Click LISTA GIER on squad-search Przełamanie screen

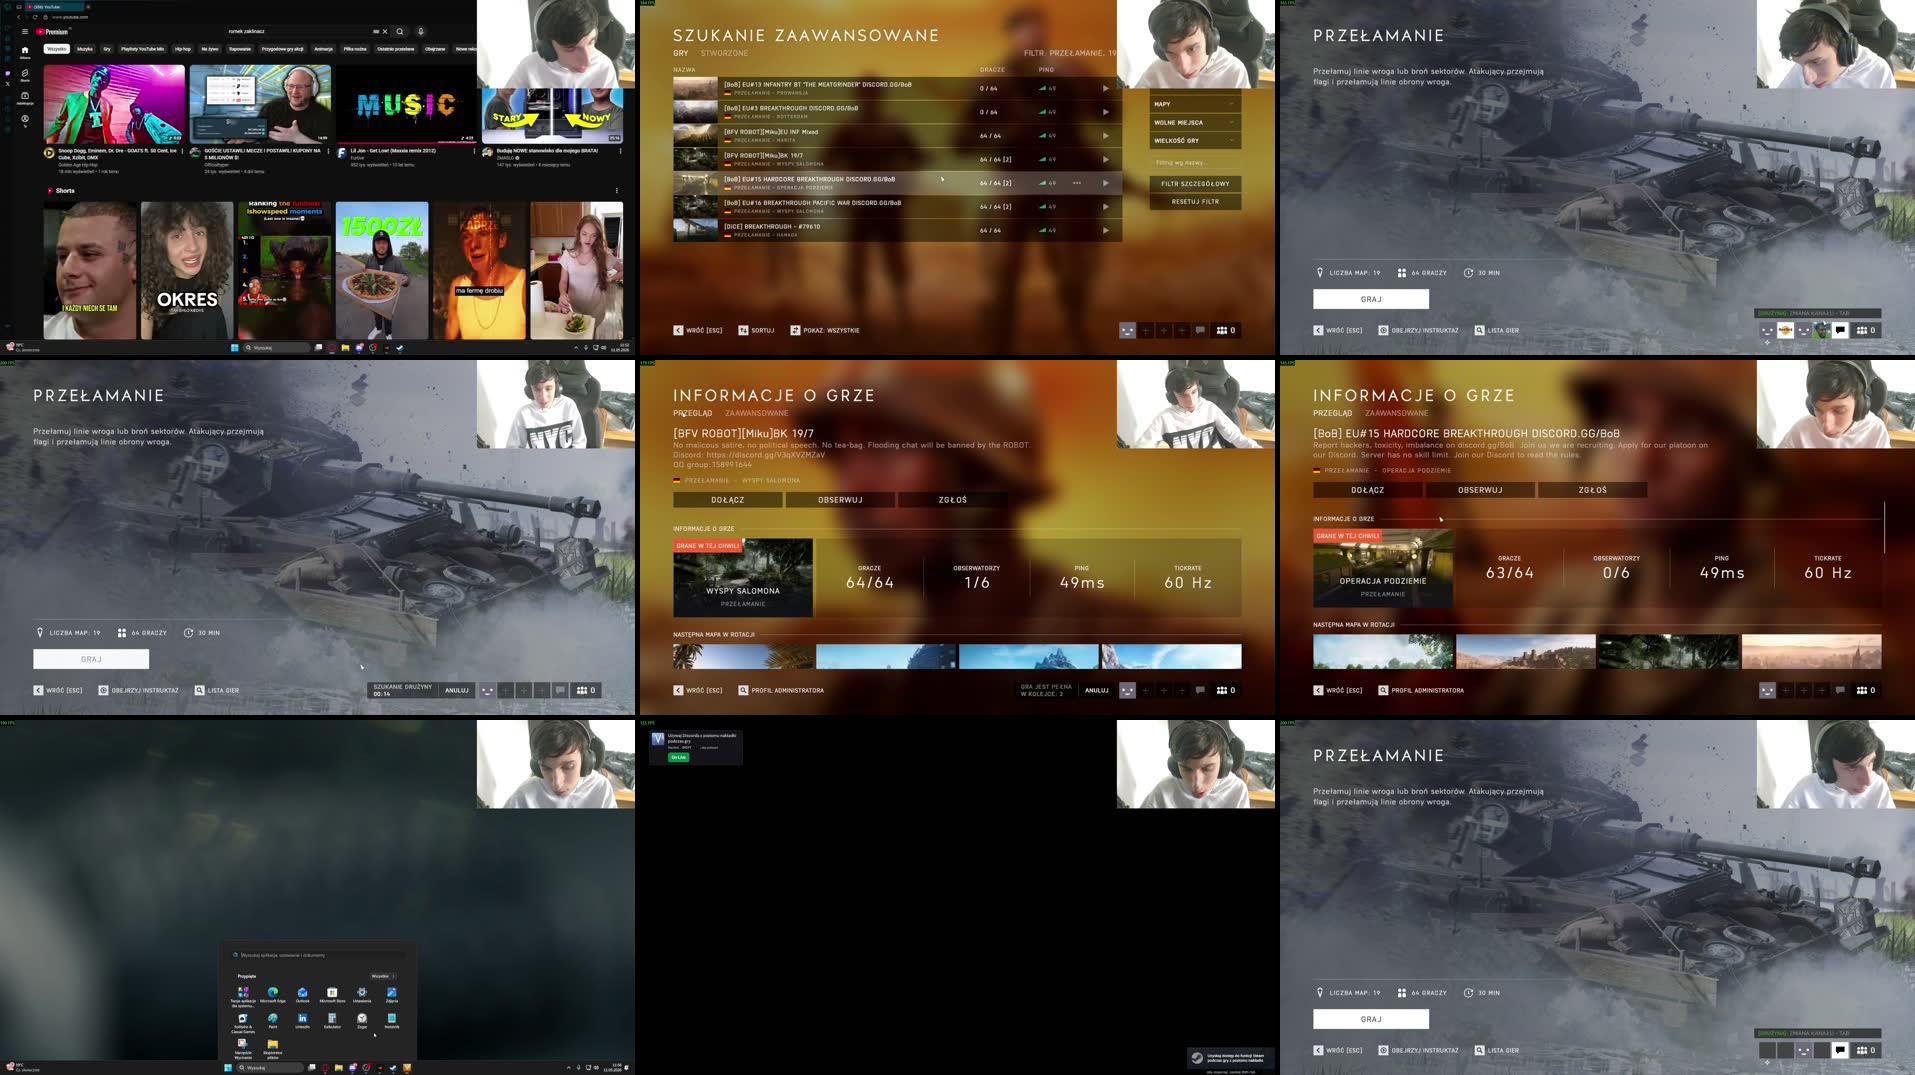[x=217, y=690]
